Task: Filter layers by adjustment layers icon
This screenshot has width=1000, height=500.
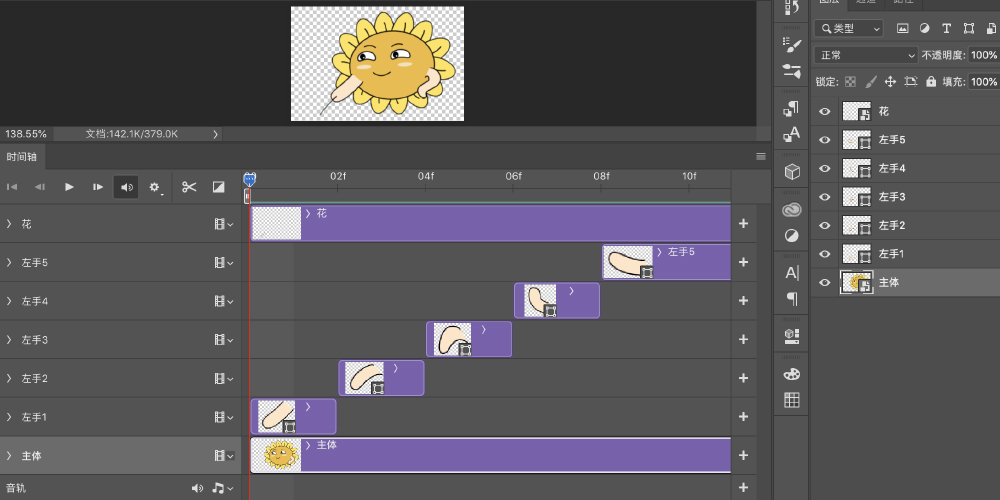Action: click(924, 28)
